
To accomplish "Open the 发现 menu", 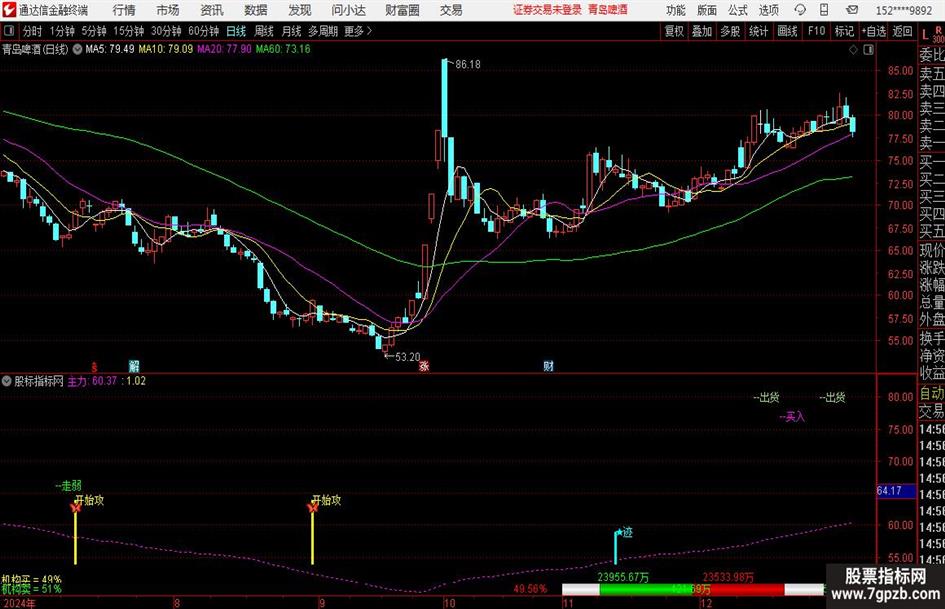I will [300, 10].
